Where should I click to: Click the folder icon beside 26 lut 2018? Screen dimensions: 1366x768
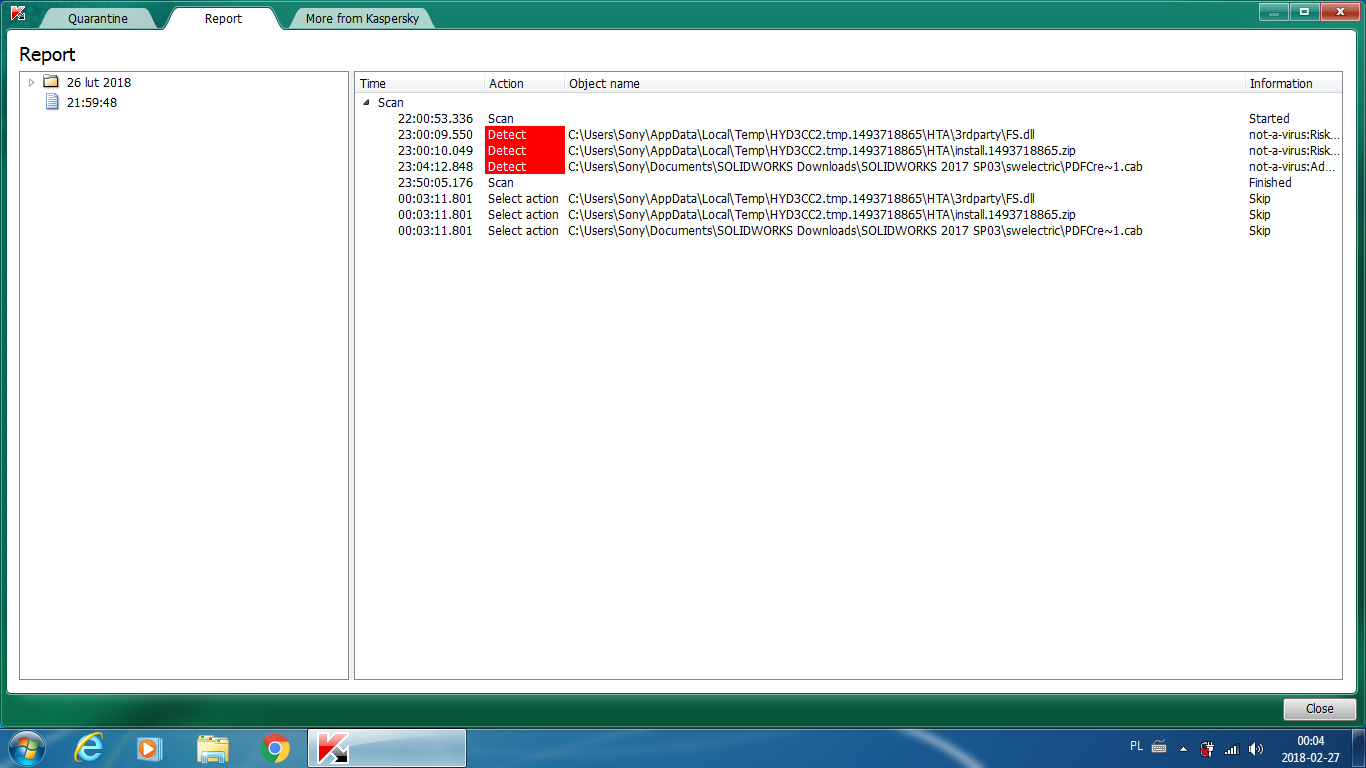coord(51,82)
